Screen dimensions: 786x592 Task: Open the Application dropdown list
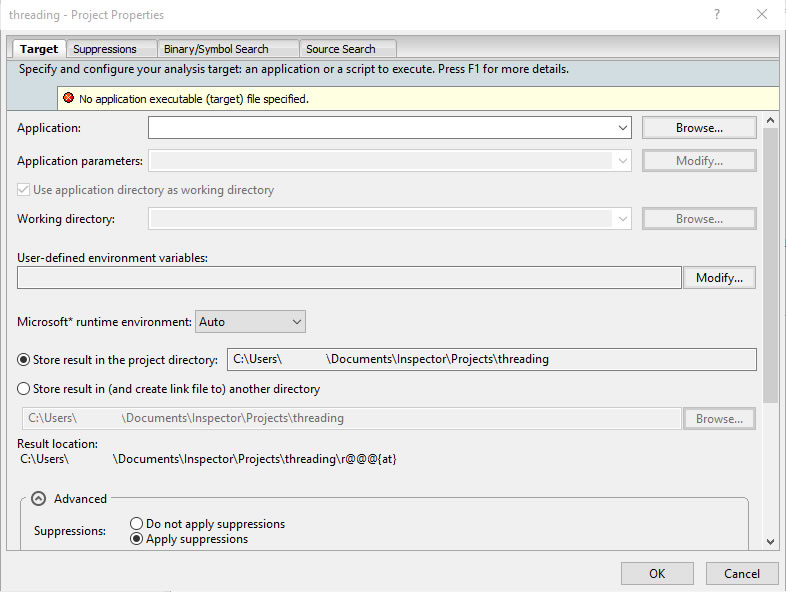[623, 128]
